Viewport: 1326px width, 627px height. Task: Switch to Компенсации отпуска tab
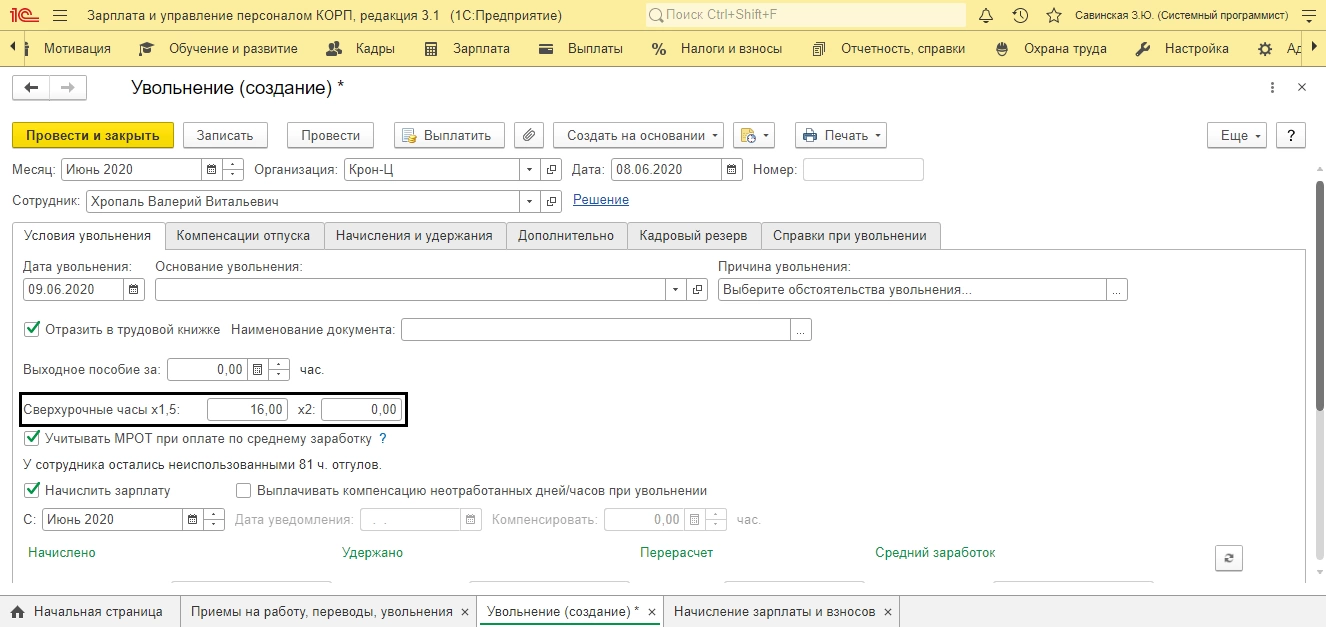243,236
